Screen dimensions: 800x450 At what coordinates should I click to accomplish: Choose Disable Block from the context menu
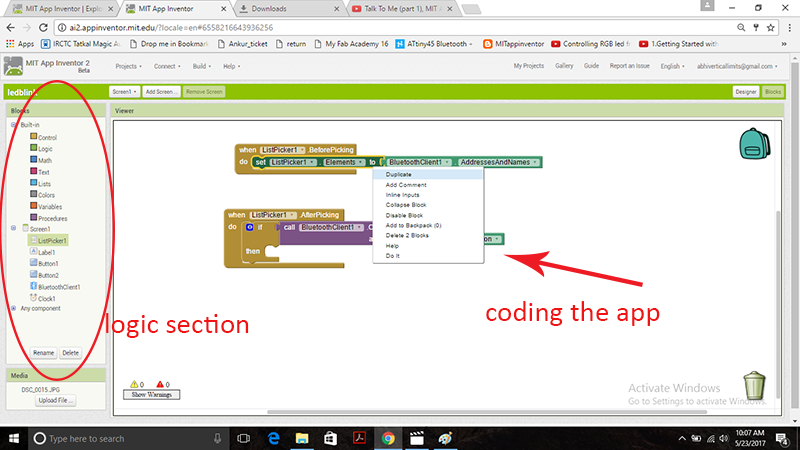pos(428,215)
